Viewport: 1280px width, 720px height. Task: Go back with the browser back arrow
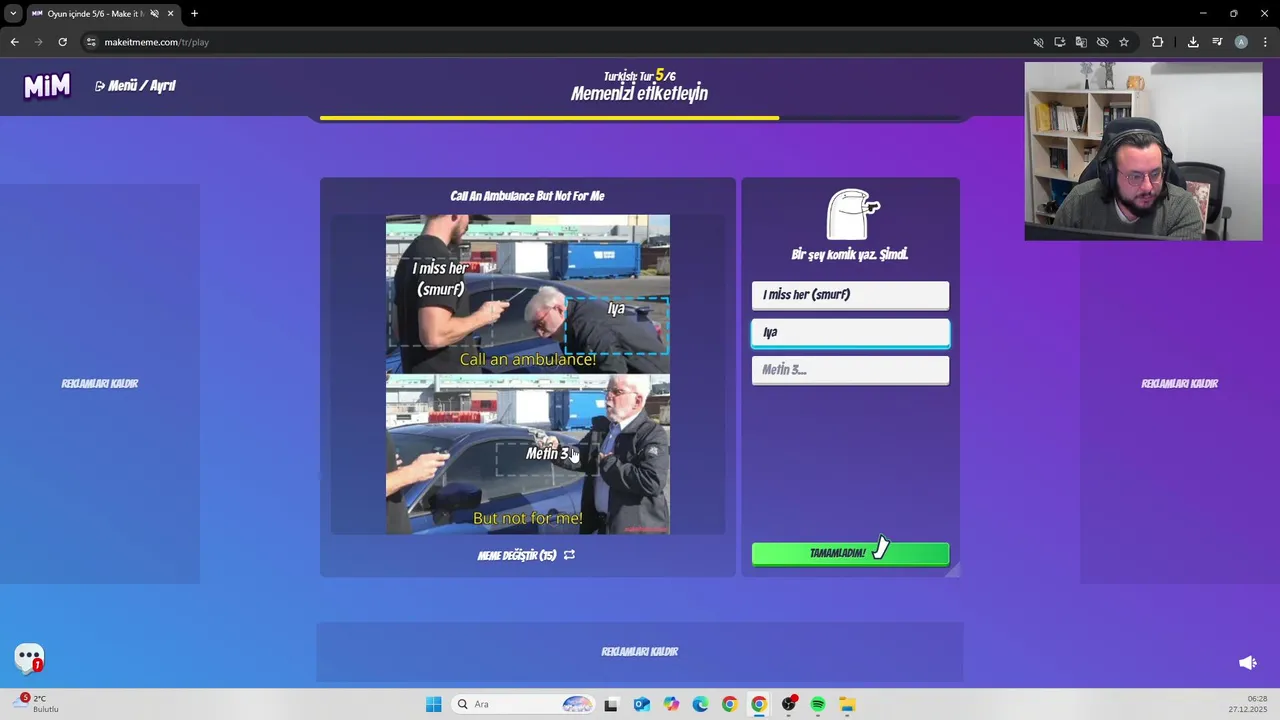pos(14,42)
